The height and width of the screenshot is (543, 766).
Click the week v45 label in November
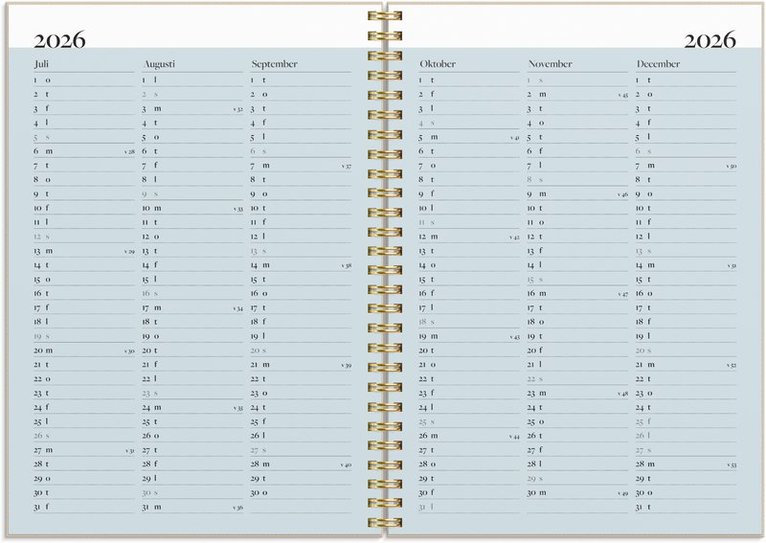623,95
